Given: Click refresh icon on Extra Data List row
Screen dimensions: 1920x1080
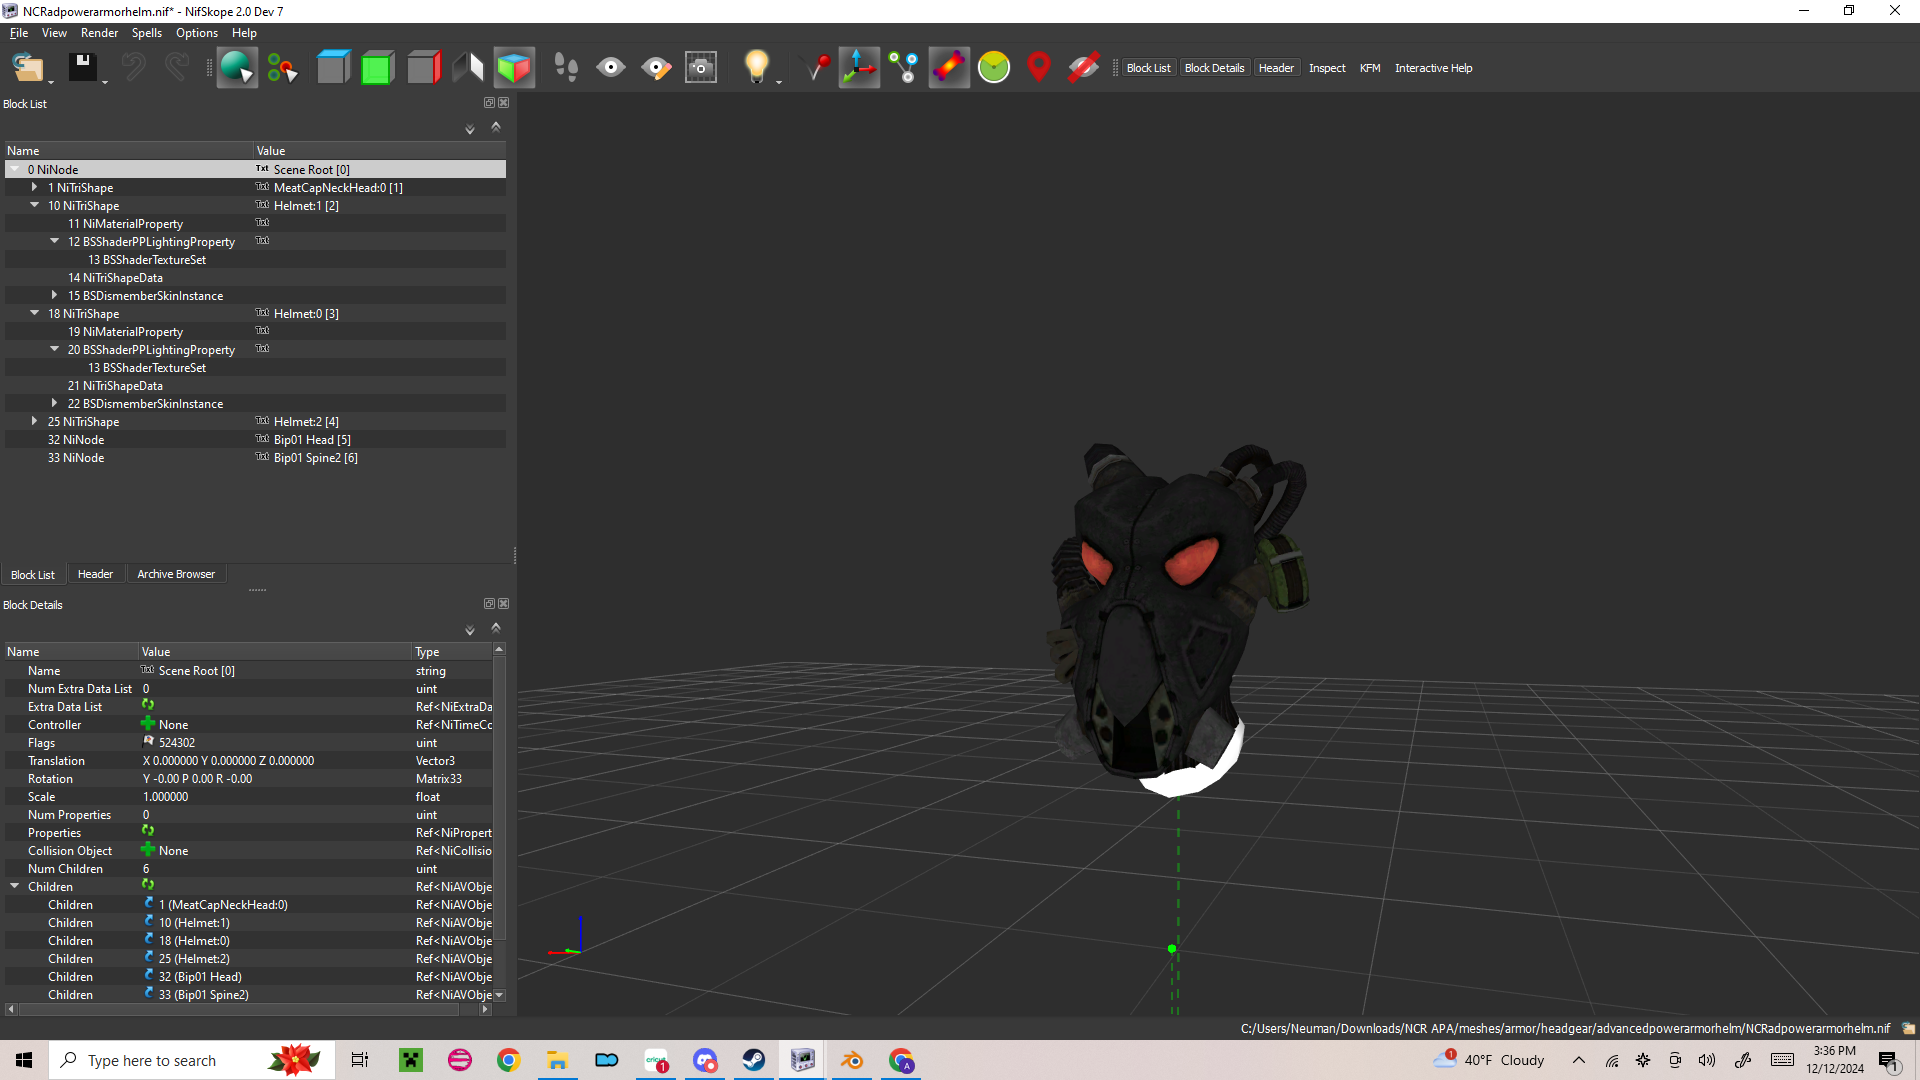Looking at the screenshot, I should point(148,705).
